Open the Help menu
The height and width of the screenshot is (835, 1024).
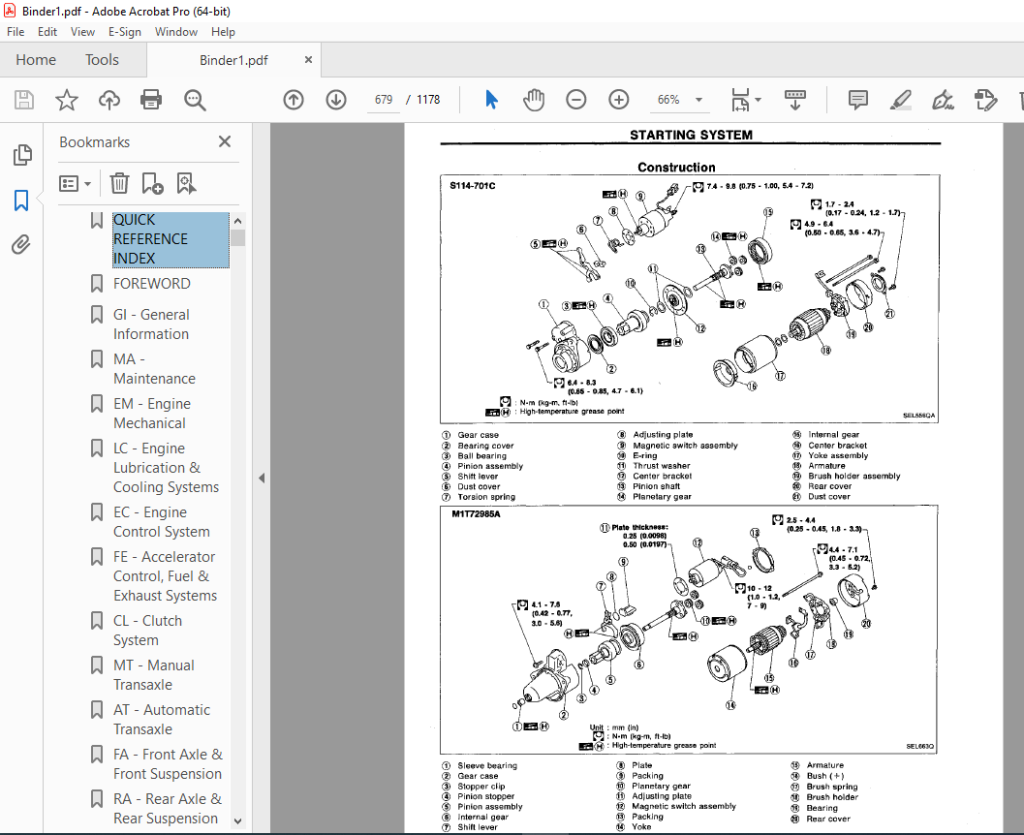223,32
